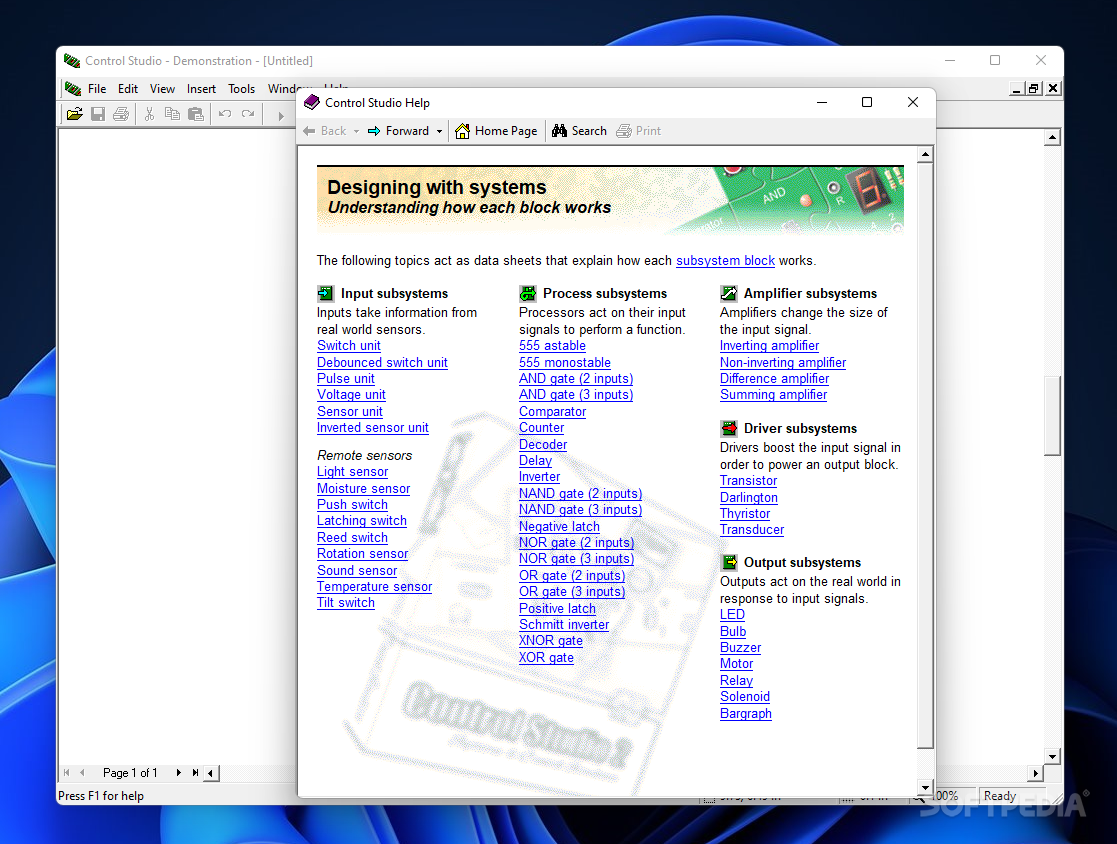Click Help window scroll down arrow
This screenshot has width=1117, height=844.
[925, 788]
